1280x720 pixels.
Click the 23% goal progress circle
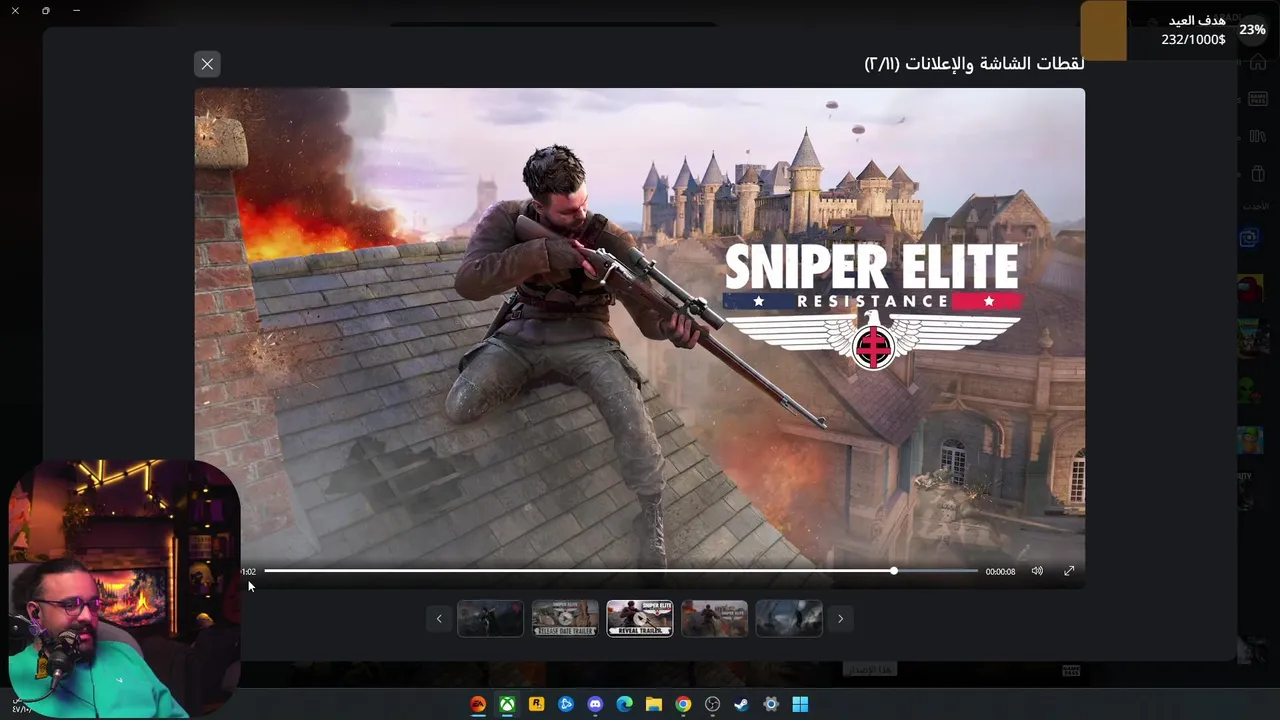click(1252, 29)
